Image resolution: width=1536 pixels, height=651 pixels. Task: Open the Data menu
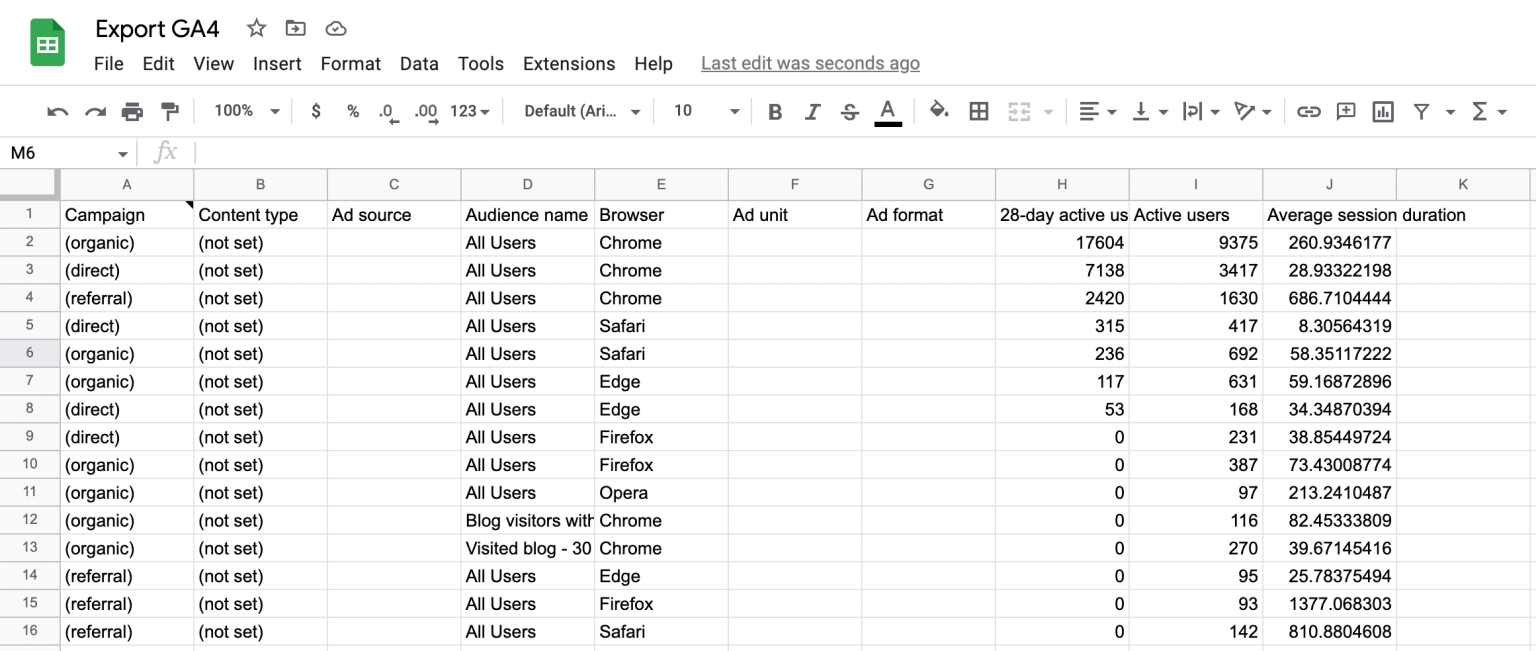419,63
